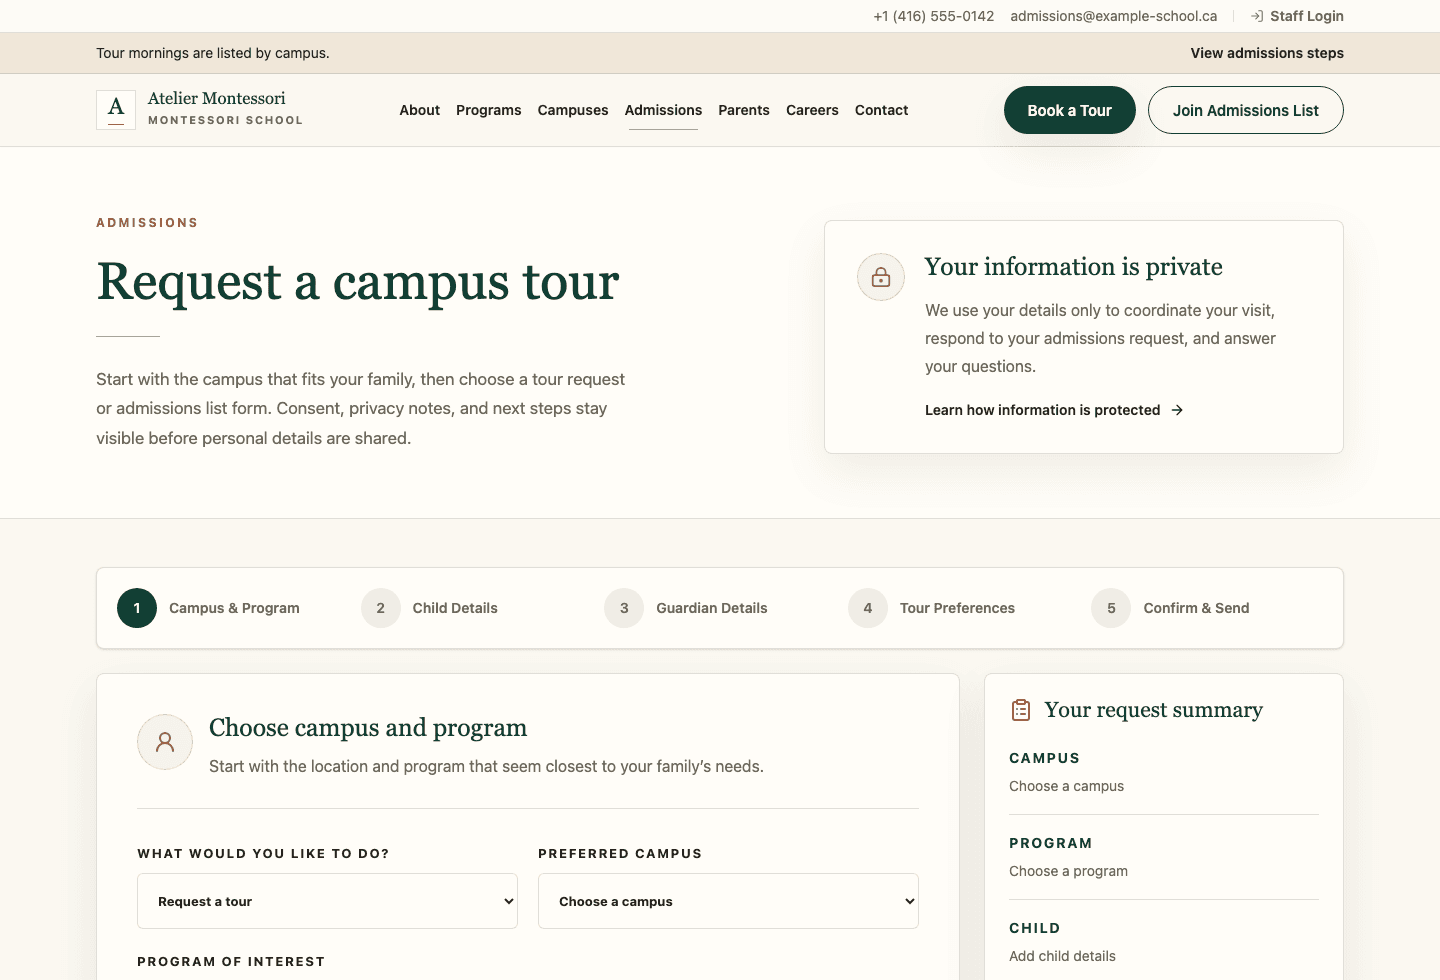Click the Your request summary heading
Viewport: 1440px width, 980px height.
[x=1154, y=710]
